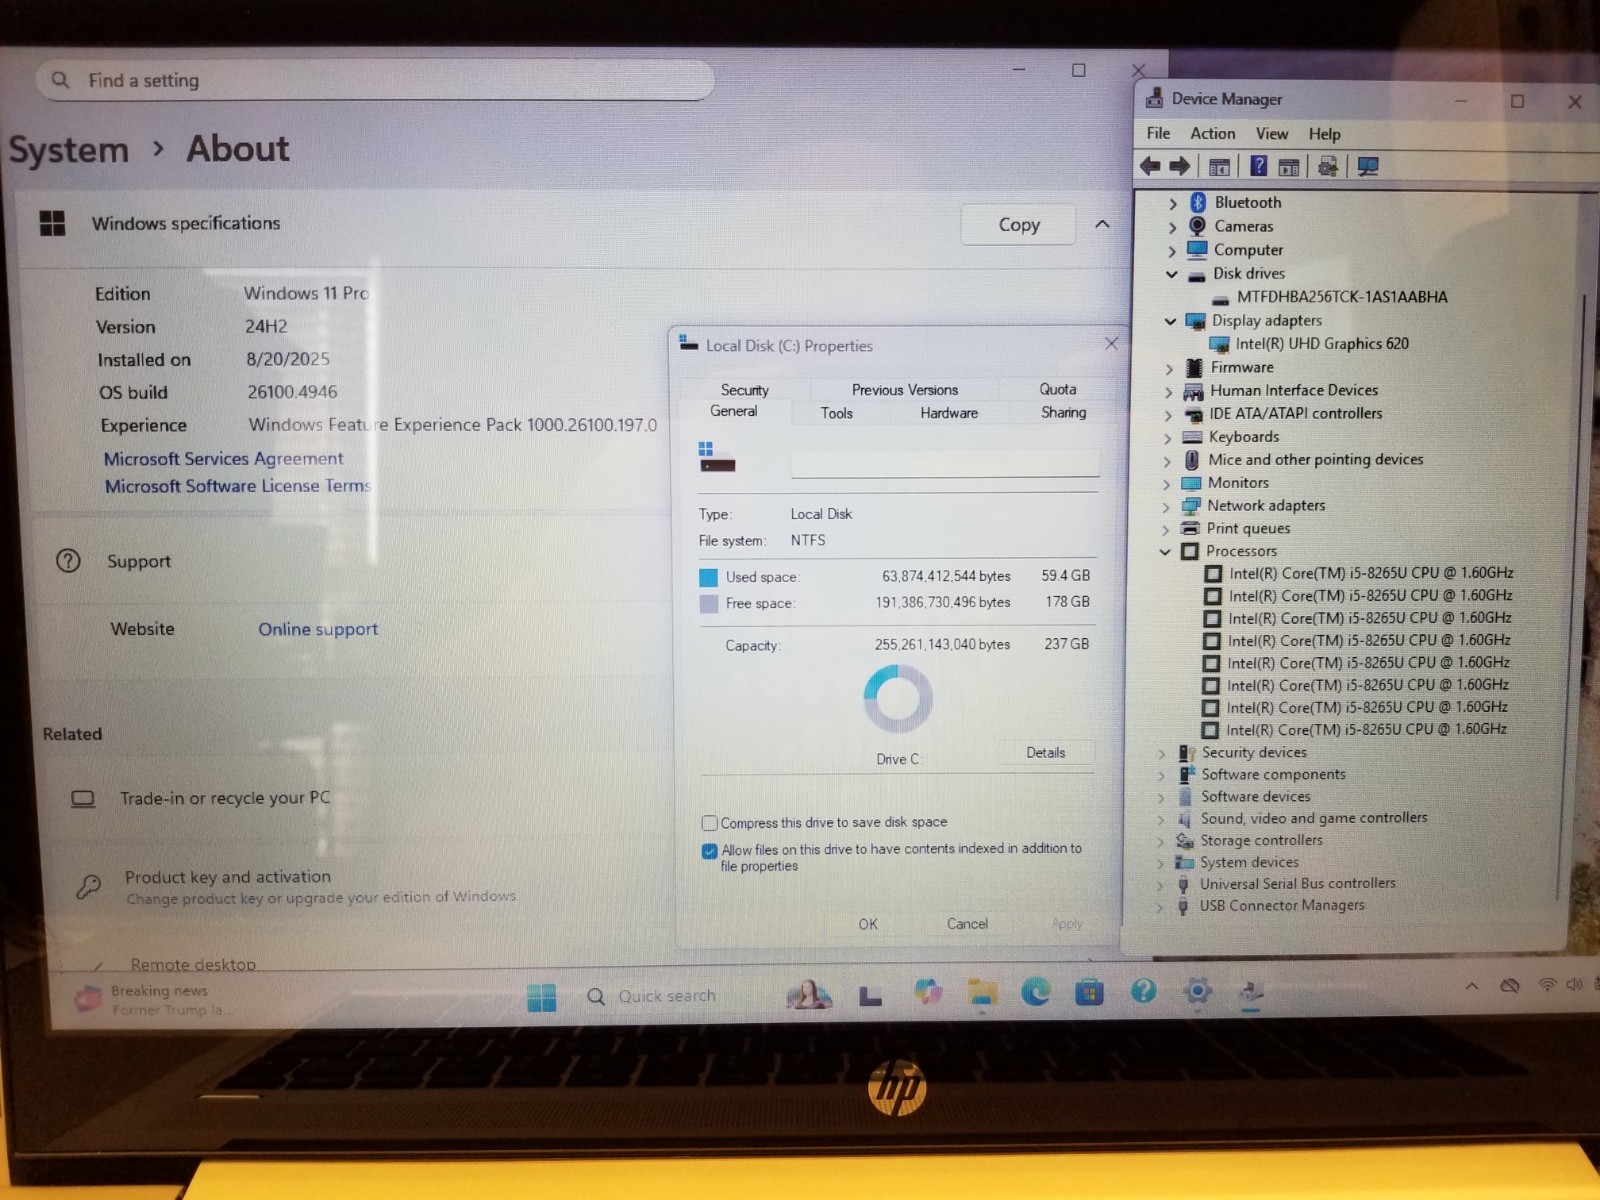1600x1200 pixels.
Task: Open the blue question-mark Help toolbar icon
Action: click(1259, 166)
